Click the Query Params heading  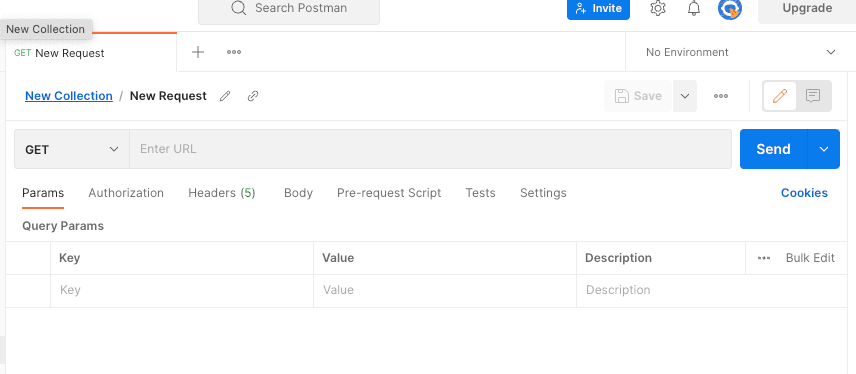(x=63, y=226)
